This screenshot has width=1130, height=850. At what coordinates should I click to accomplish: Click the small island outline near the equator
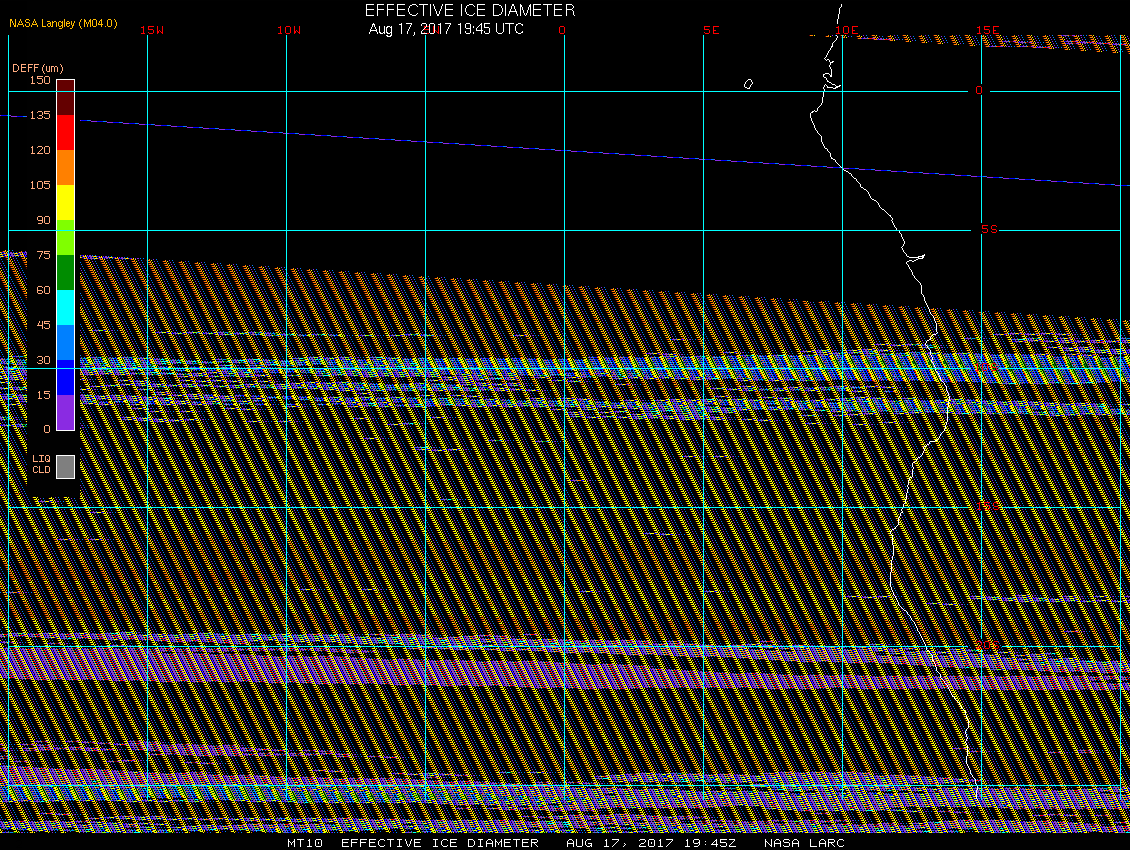coord(748,84)
